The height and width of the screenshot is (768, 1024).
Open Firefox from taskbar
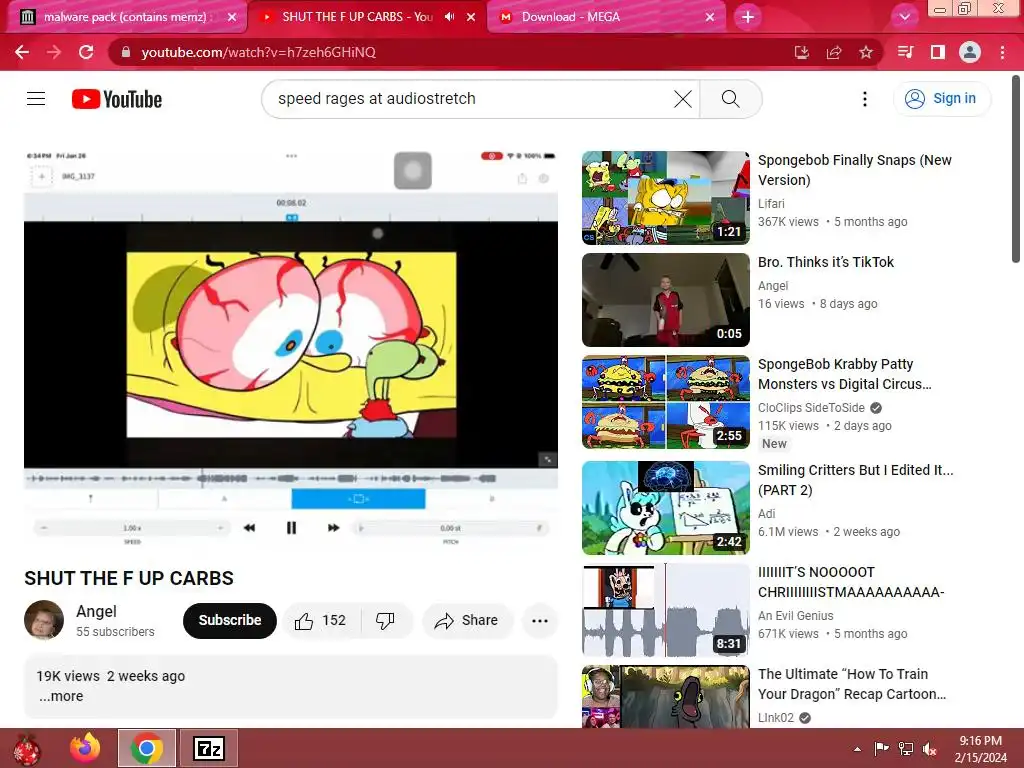point(85,748)
